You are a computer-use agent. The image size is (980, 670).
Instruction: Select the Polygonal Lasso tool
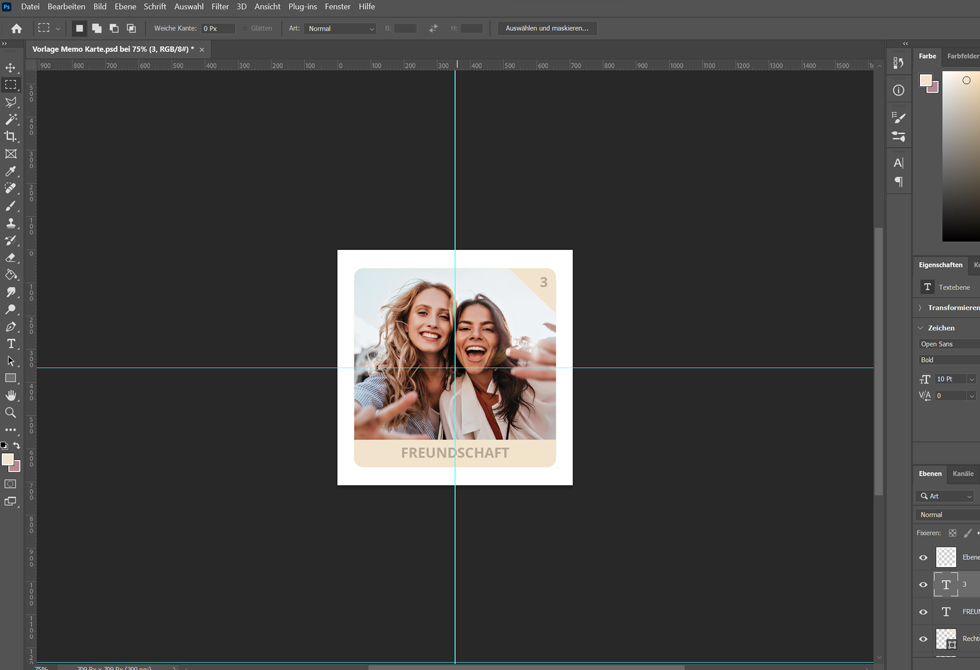click(11, 102)
